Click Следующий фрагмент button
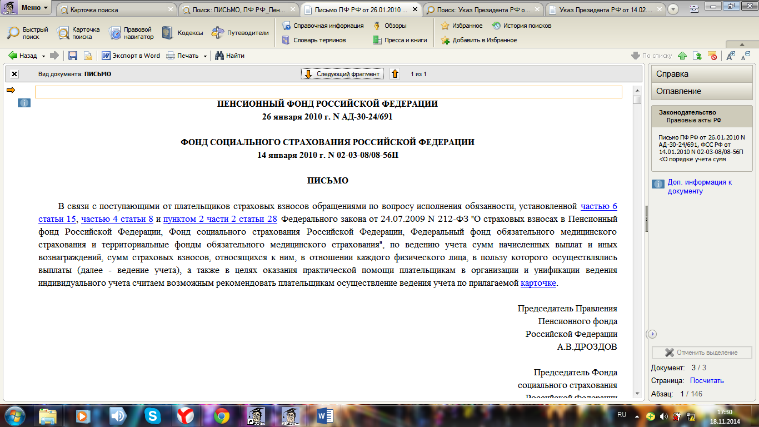Image resolution: width=759 pixels, height=427 pixels. (x=342, y=74)
